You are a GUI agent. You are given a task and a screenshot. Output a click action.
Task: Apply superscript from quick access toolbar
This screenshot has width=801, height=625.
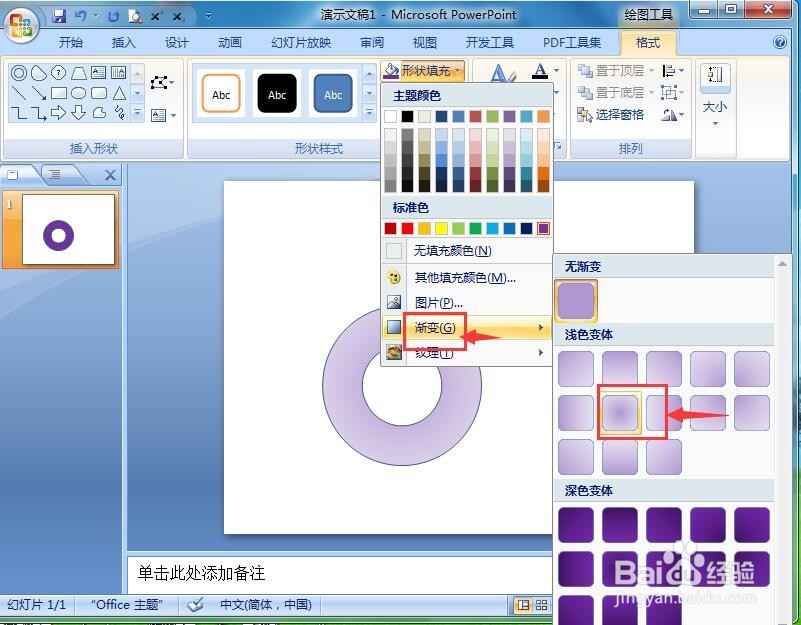156,16
